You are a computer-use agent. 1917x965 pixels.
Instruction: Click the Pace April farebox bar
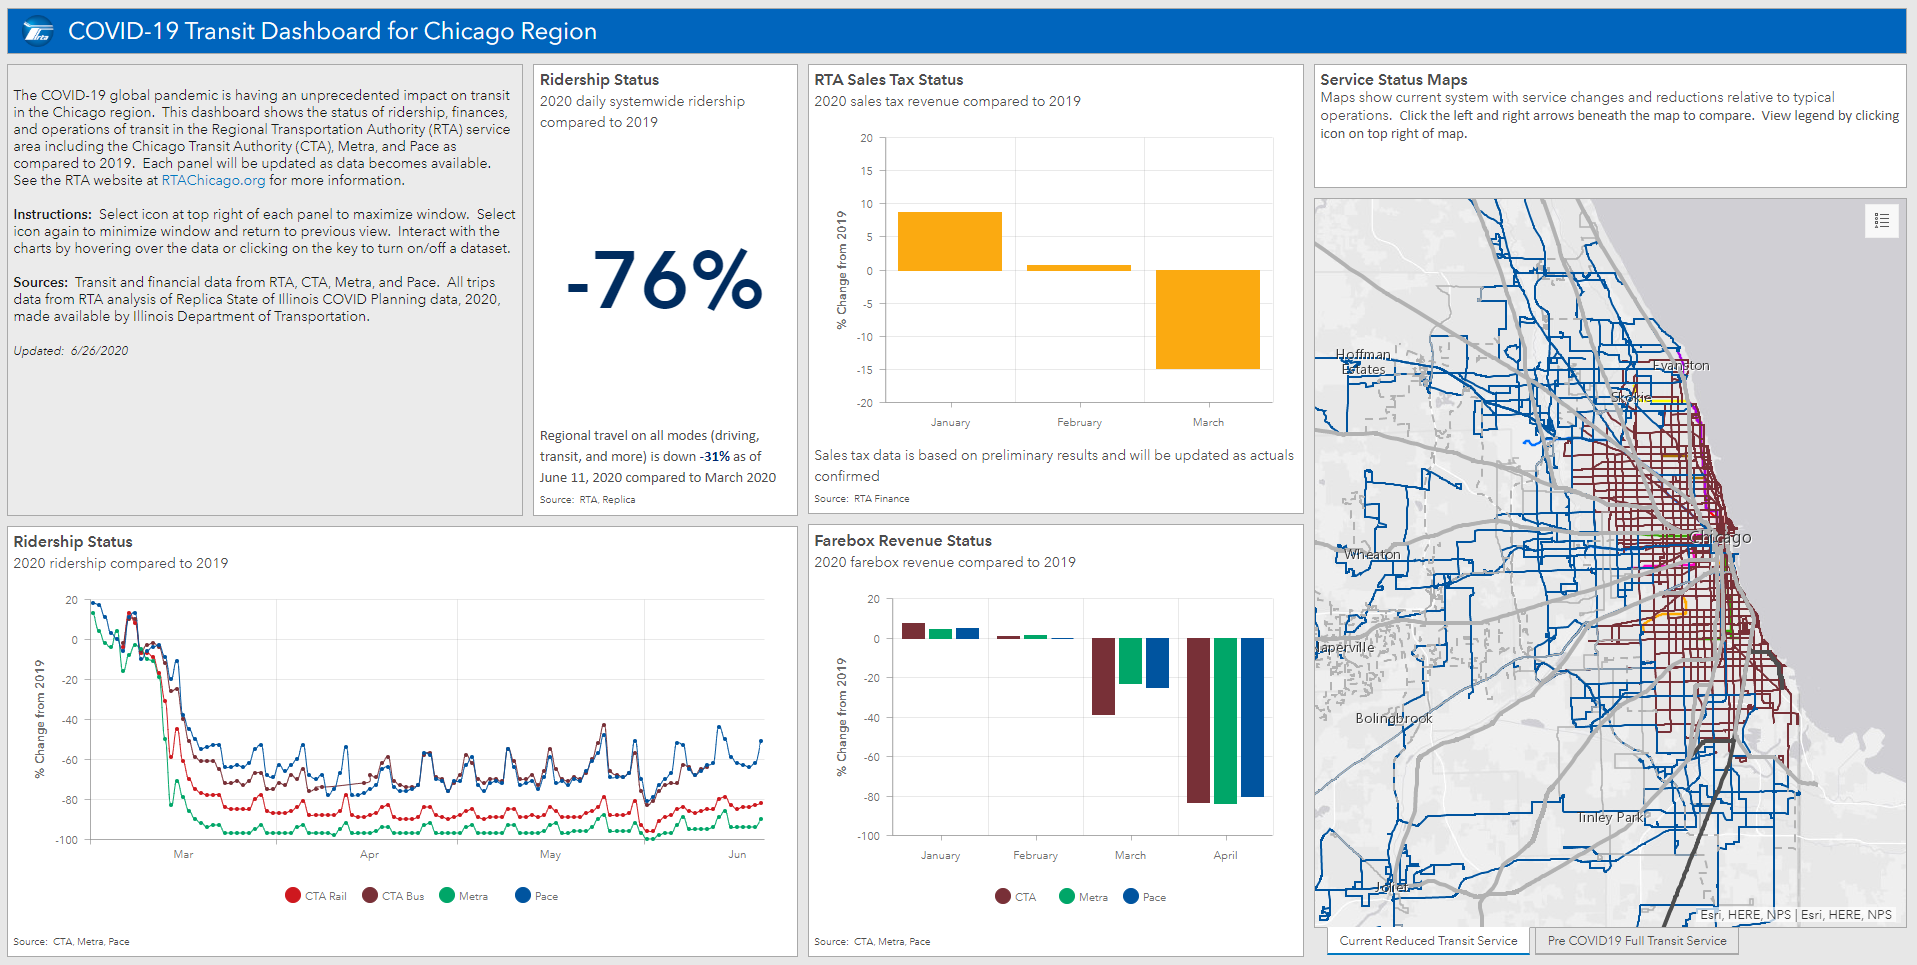[x=1252, y=717]
